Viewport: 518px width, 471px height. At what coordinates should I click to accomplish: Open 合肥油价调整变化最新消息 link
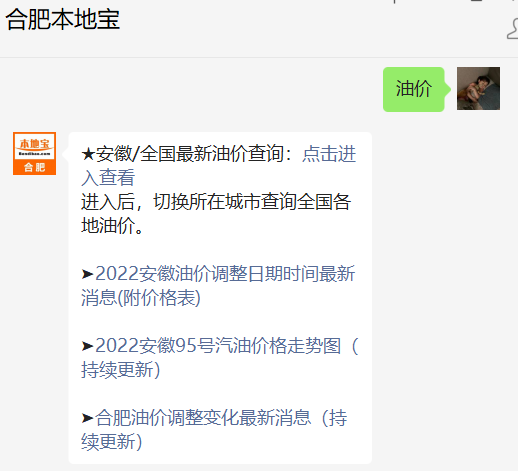203,418
